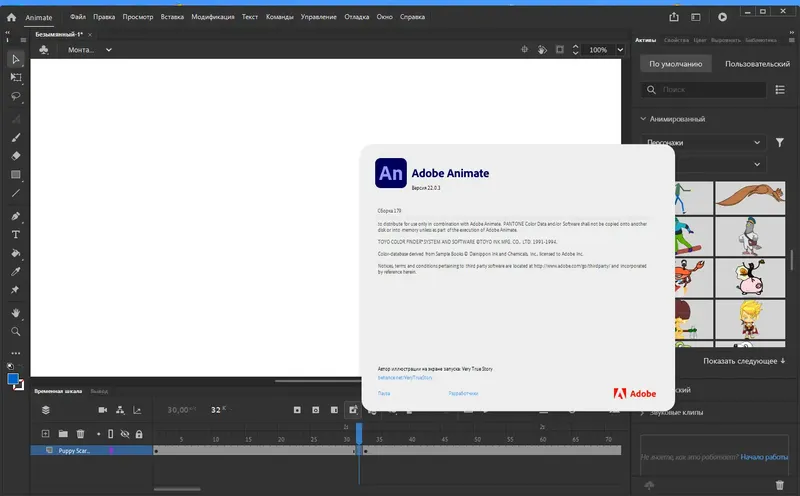The image size is (800, 496).
Task: Open the stage zoom 100% dropdown
Action: click(x=620, y=49)
